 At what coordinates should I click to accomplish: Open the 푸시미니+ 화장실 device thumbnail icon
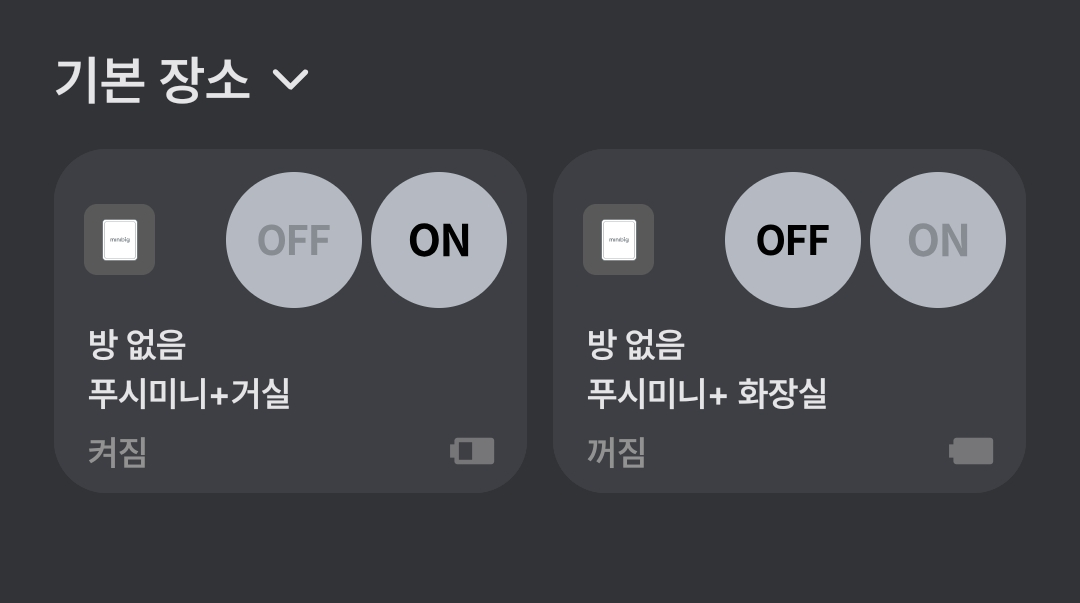(618, 240)
